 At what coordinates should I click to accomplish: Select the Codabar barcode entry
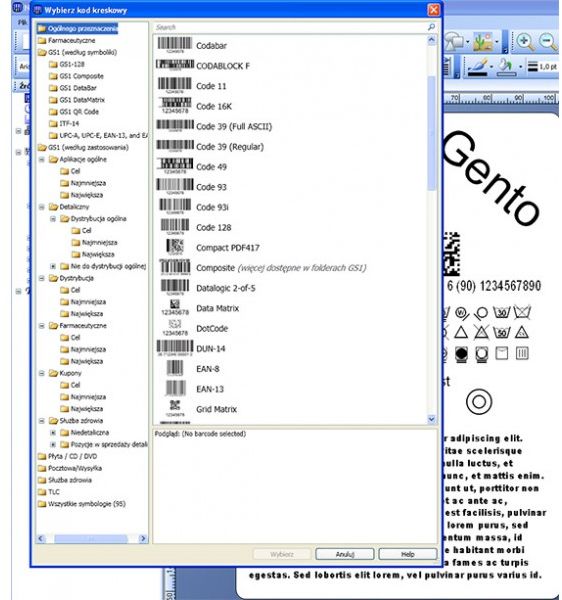click(x=192, y=46)
